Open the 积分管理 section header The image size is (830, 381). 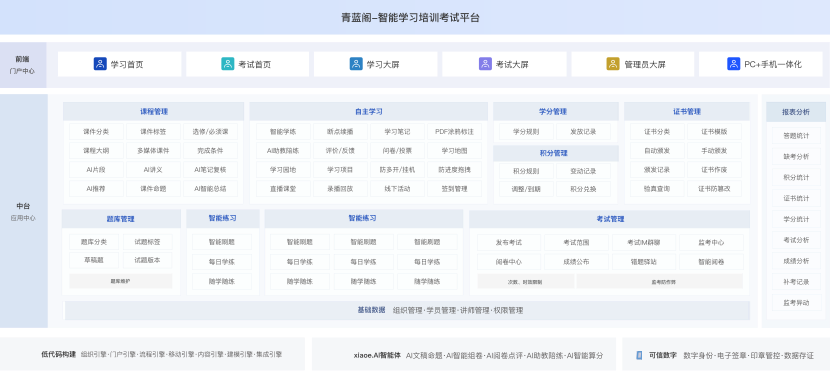tap(555, 153)
